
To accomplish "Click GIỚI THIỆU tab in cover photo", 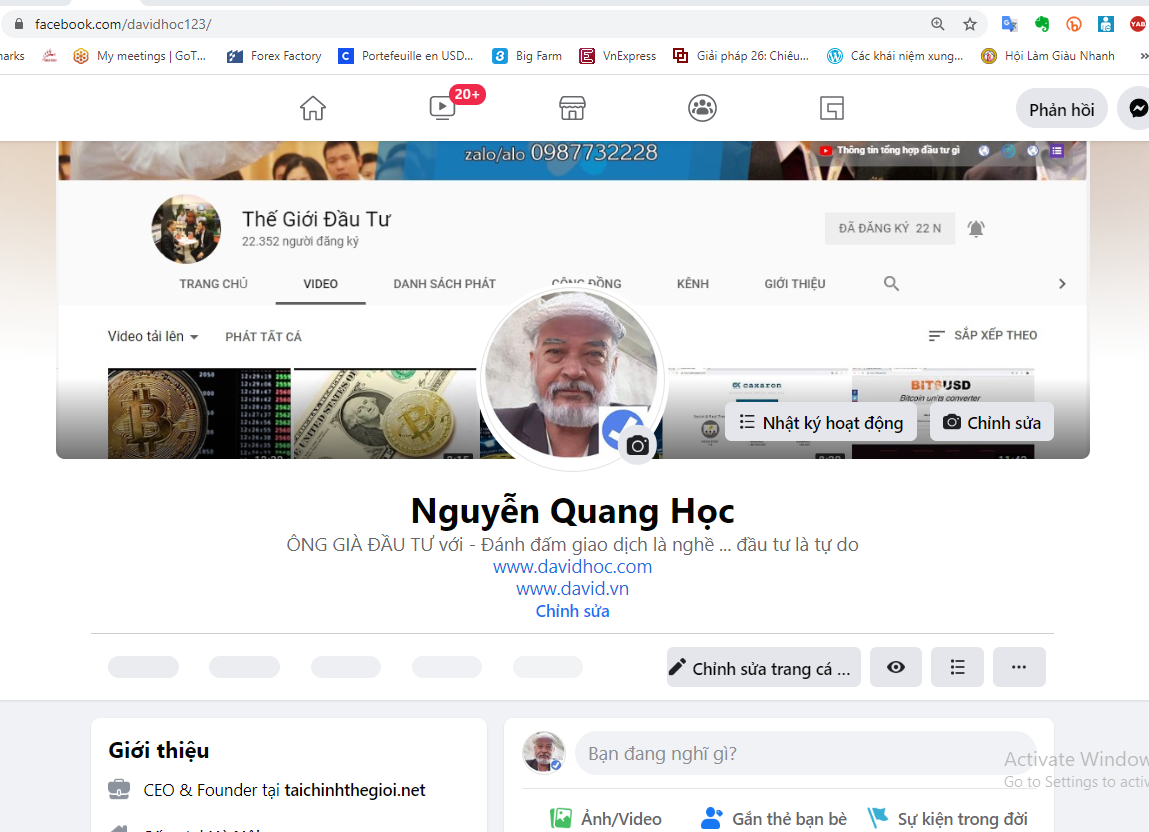I will coord(794,284).
